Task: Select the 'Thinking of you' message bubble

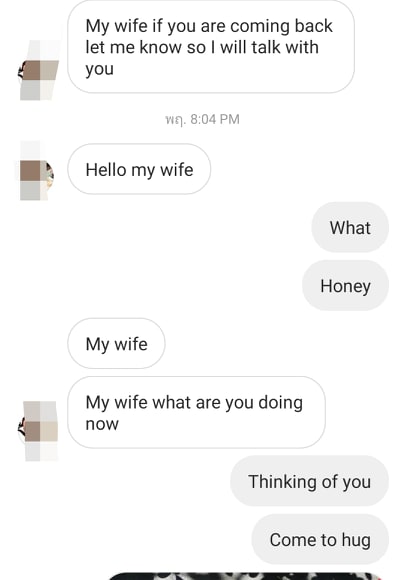Action: click(309, 481)
